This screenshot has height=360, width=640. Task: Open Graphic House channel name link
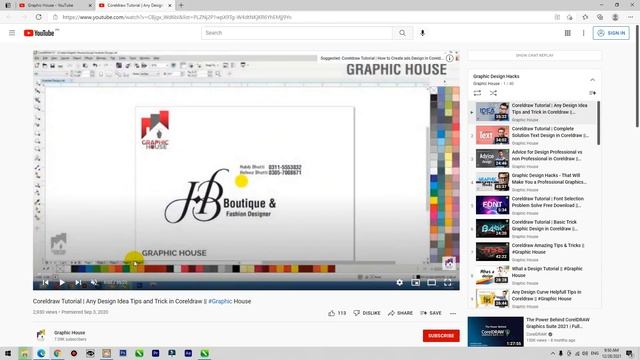tap(69, 333)
